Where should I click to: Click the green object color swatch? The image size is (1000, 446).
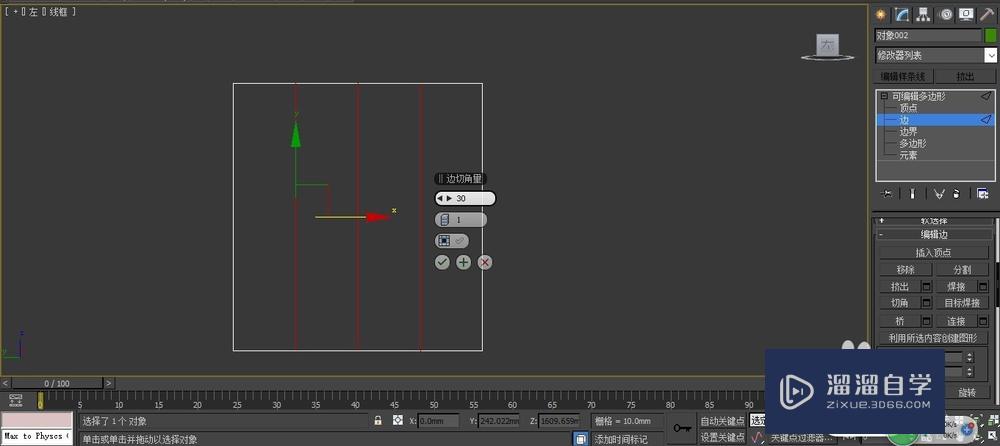pos(990,36)
